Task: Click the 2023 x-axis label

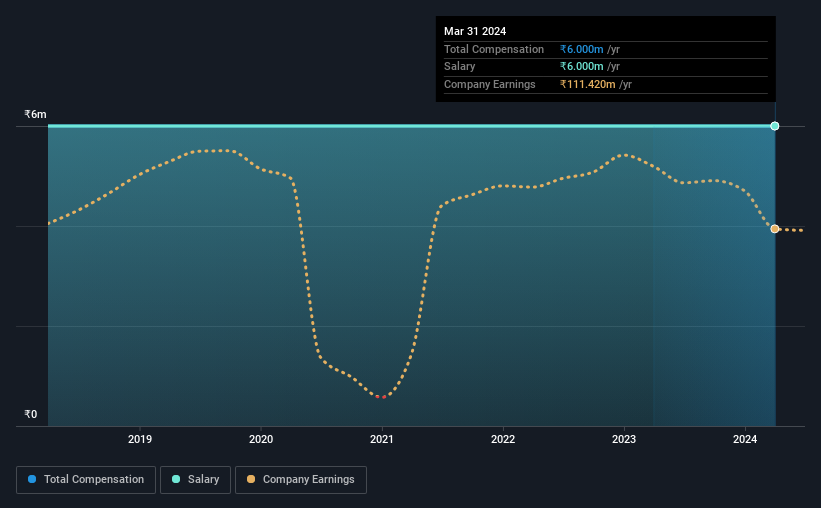Action: 624,439
